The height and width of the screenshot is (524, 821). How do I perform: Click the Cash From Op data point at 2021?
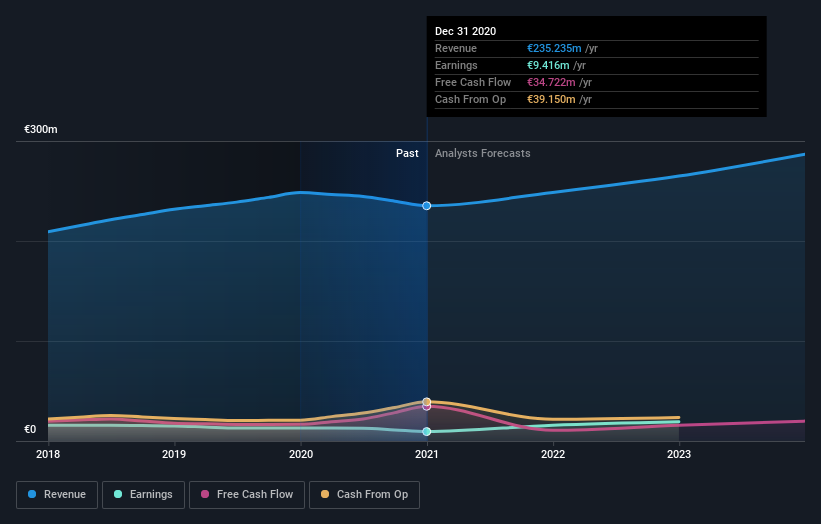(x=427, y=402)
